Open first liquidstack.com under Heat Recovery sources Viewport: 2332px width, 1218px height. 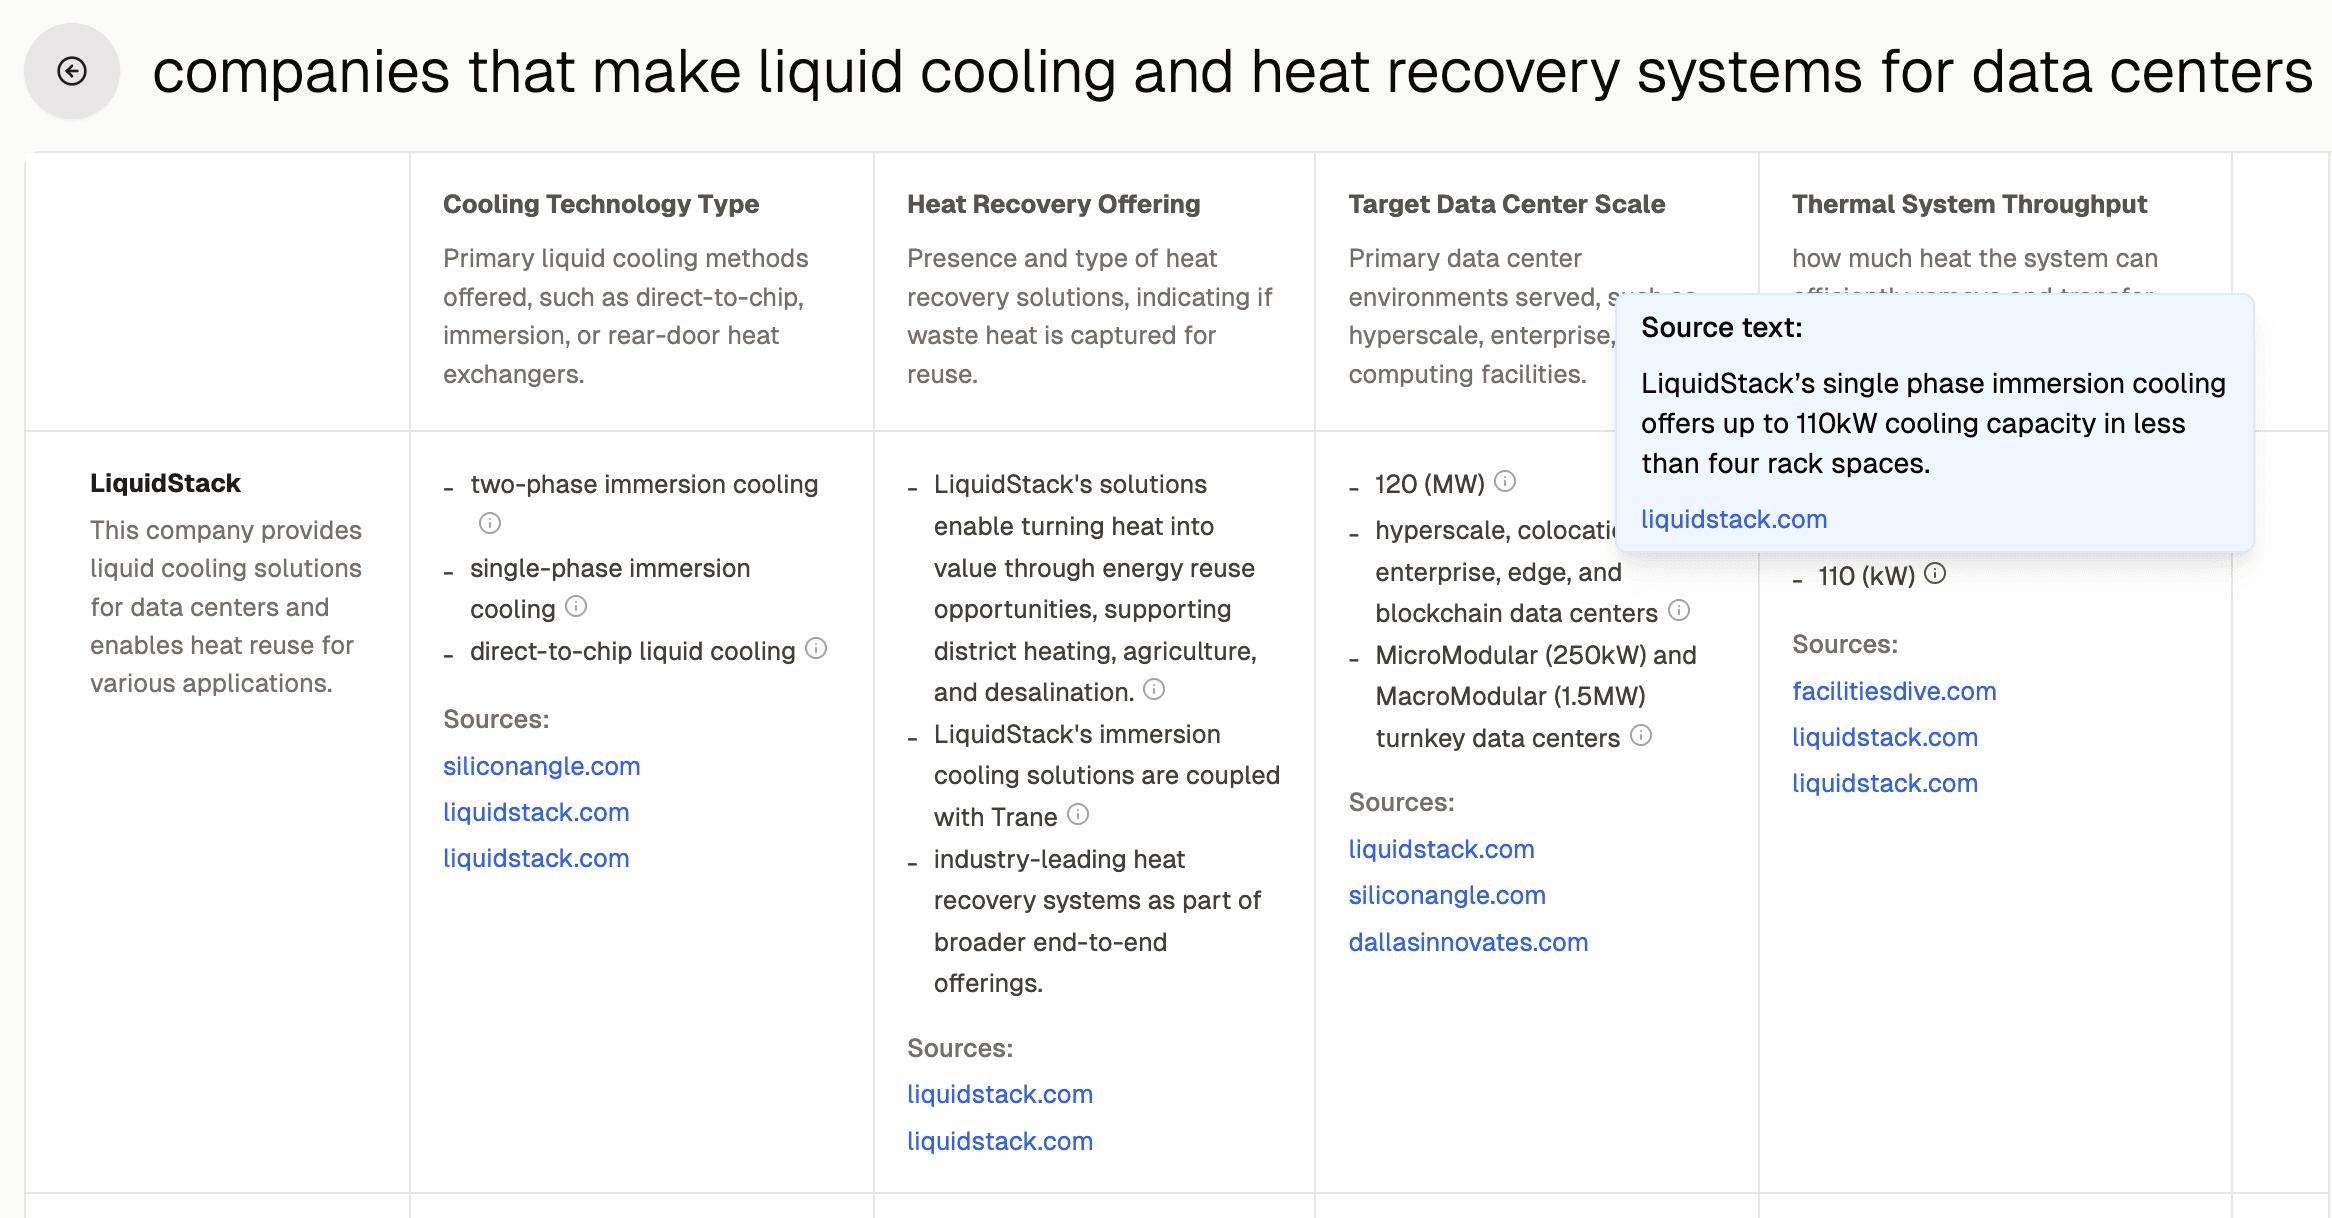[x=999, y=1094]
